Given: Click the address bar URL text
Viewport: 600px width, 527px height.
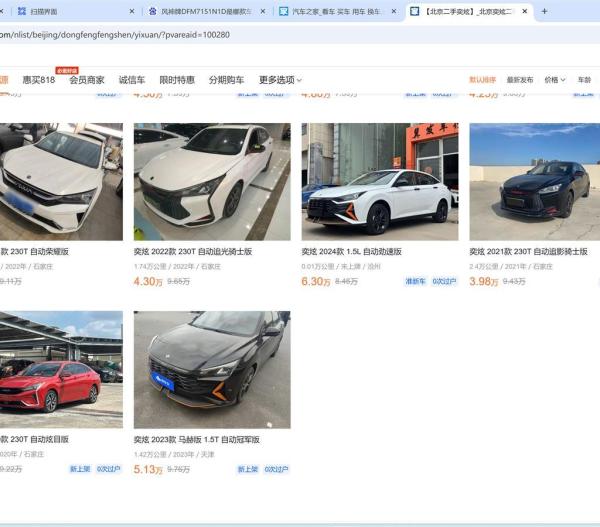Looking at the screenshot, I should 115,35.
